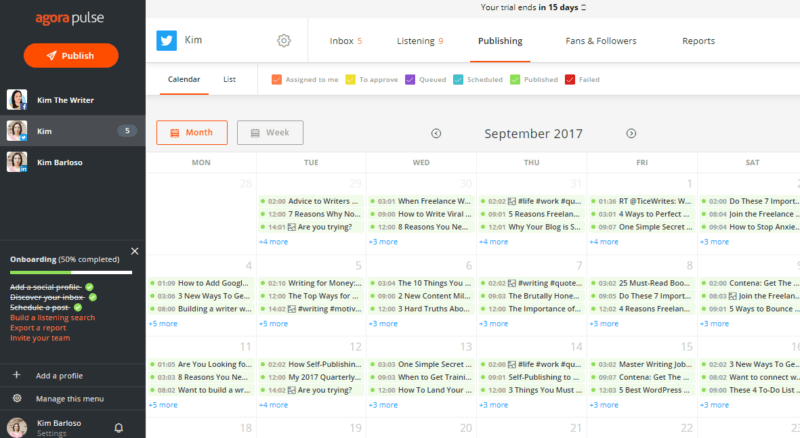Open 'How to Add Googl...' 01:09 post
The height and width of the screenshot is (438, 800).
tap(201, 283)
